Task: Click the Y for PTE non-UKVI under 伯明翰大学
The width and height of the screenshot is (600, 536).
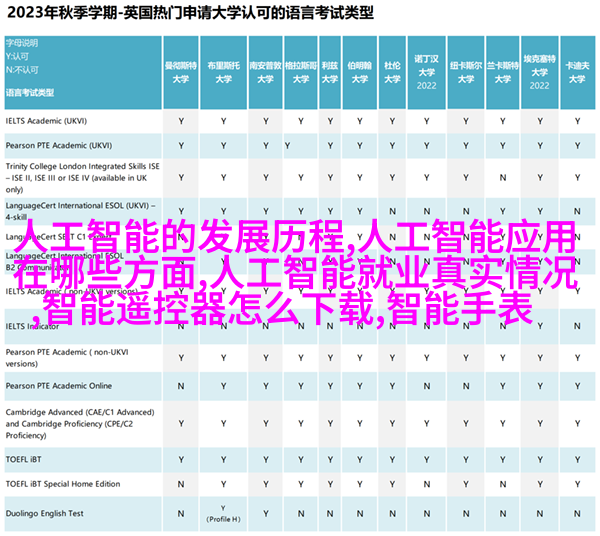Action: [360, 358]
